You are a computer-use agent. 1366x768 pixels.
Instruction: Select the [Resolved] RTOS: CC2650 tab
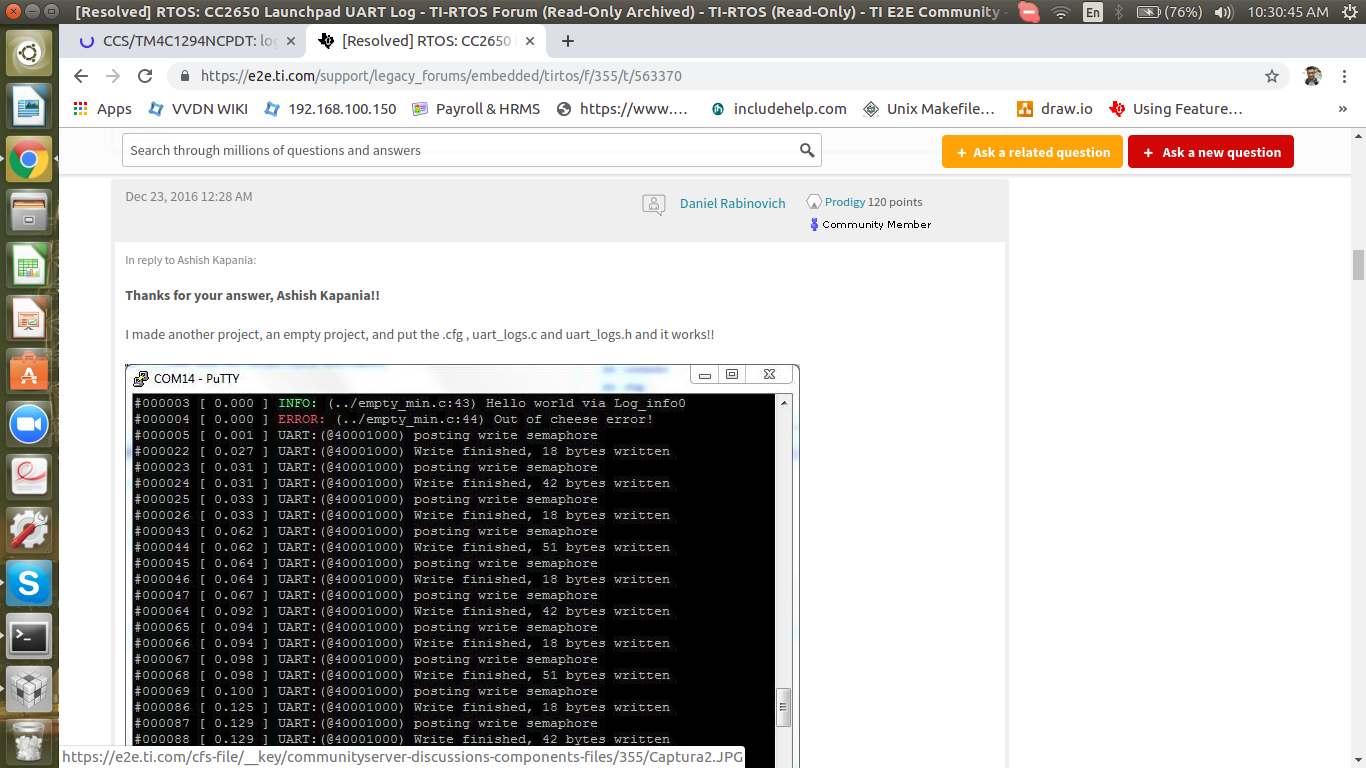pos(426,41)
